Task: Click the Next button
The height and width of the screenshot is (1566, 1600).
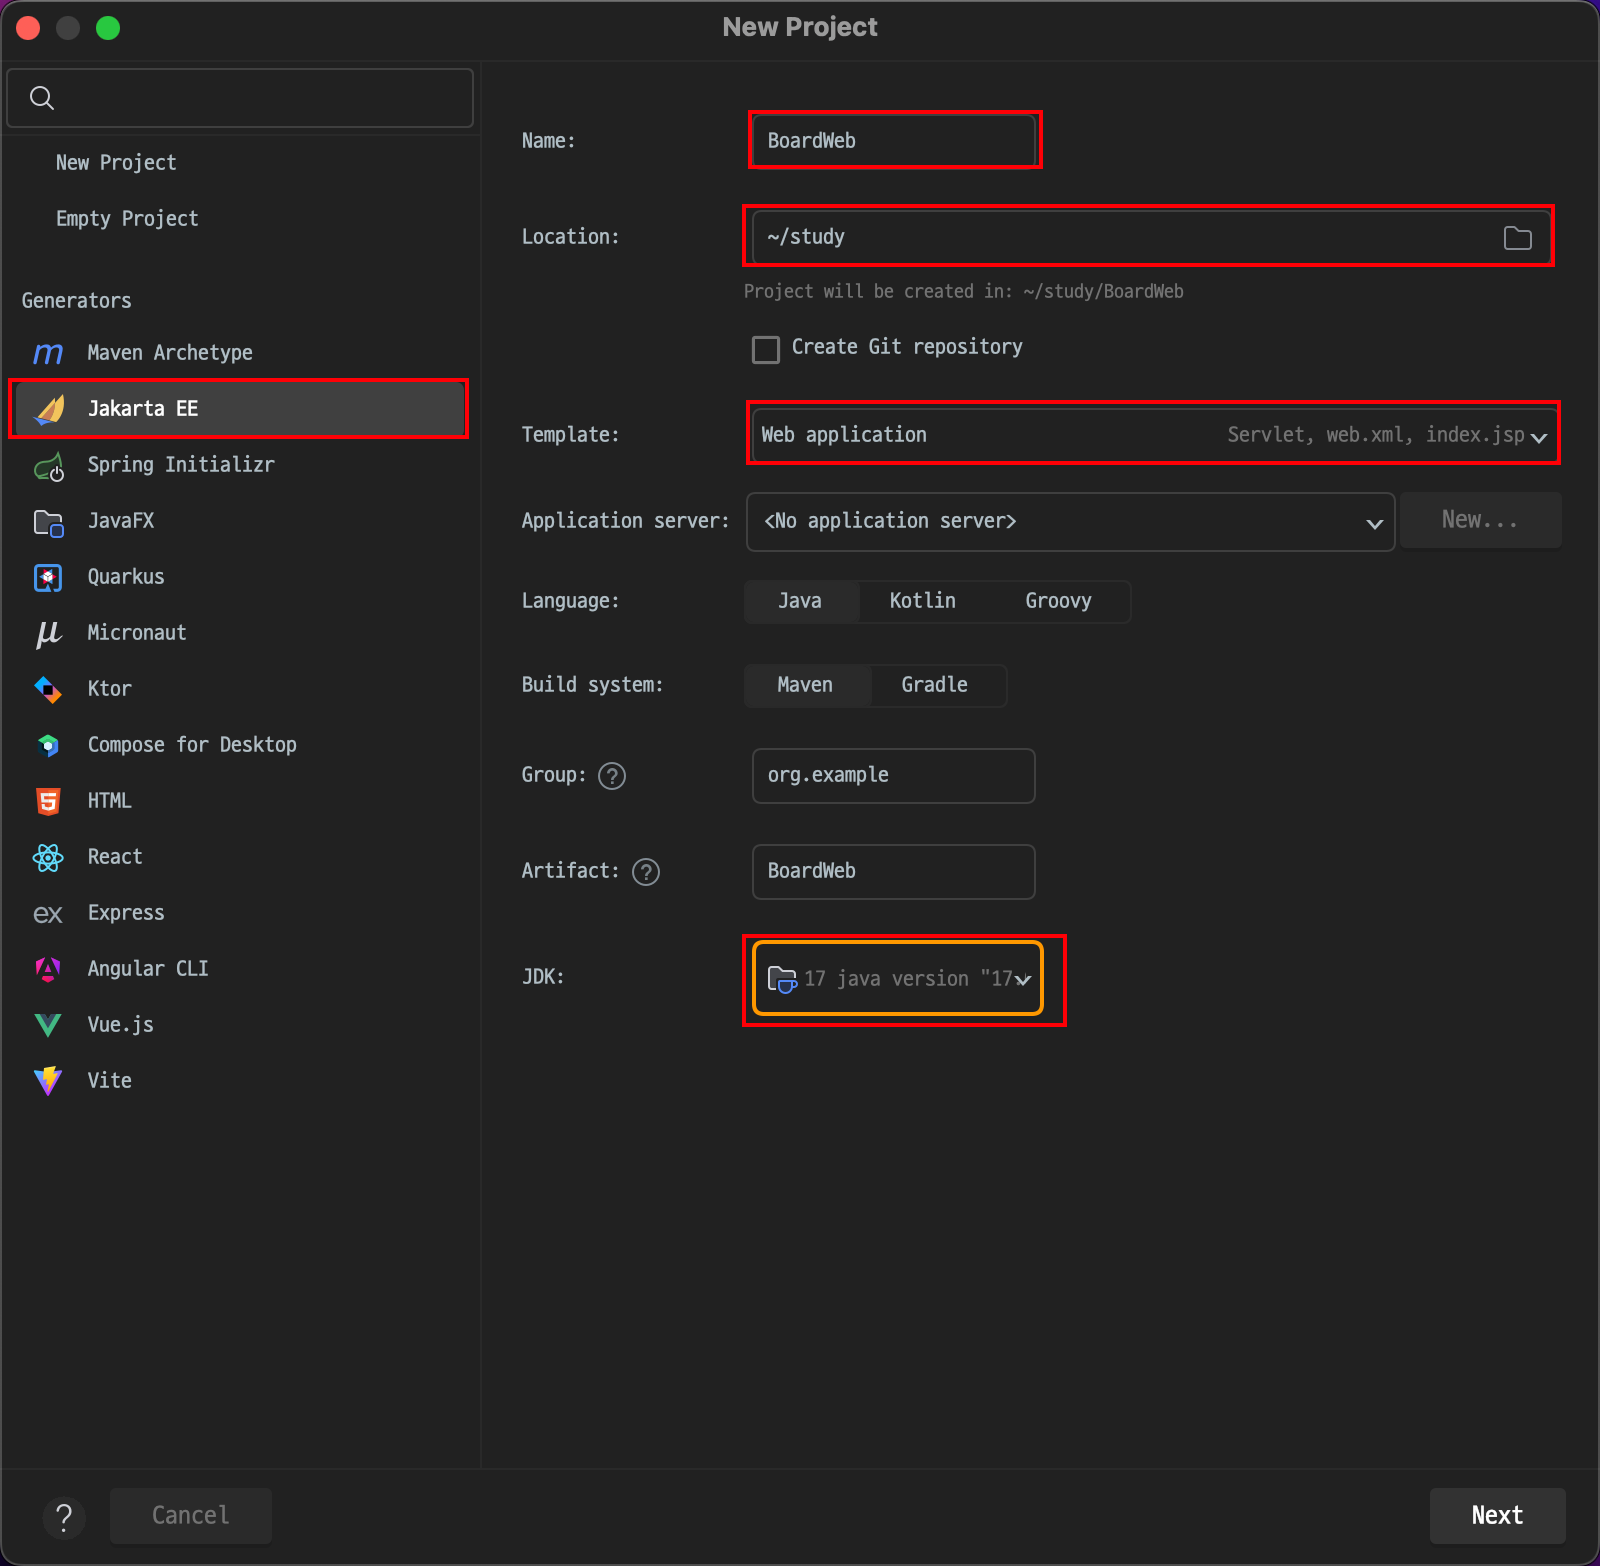Action: [x=1497, y=1516]
